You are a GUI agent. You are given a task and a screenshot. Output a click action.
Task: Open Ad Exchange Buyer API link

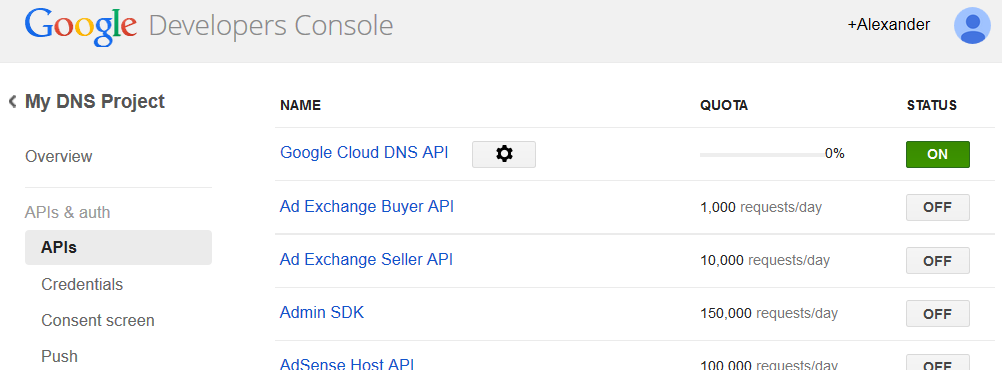tap(367, 206)
